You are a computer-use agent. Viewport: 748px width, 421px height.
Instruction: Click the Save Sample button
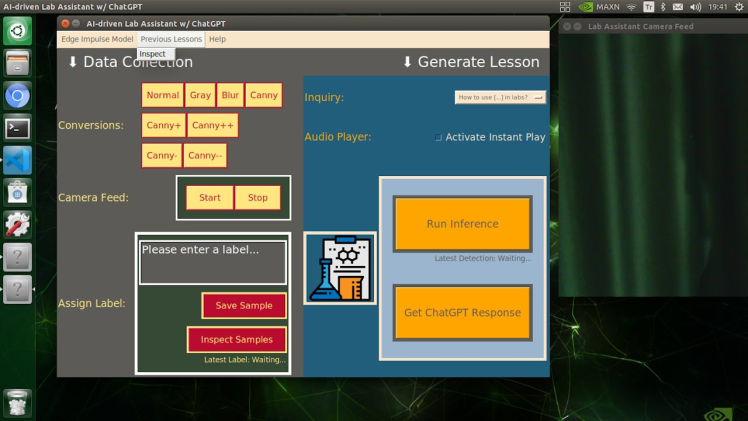(x=244, y=306)
